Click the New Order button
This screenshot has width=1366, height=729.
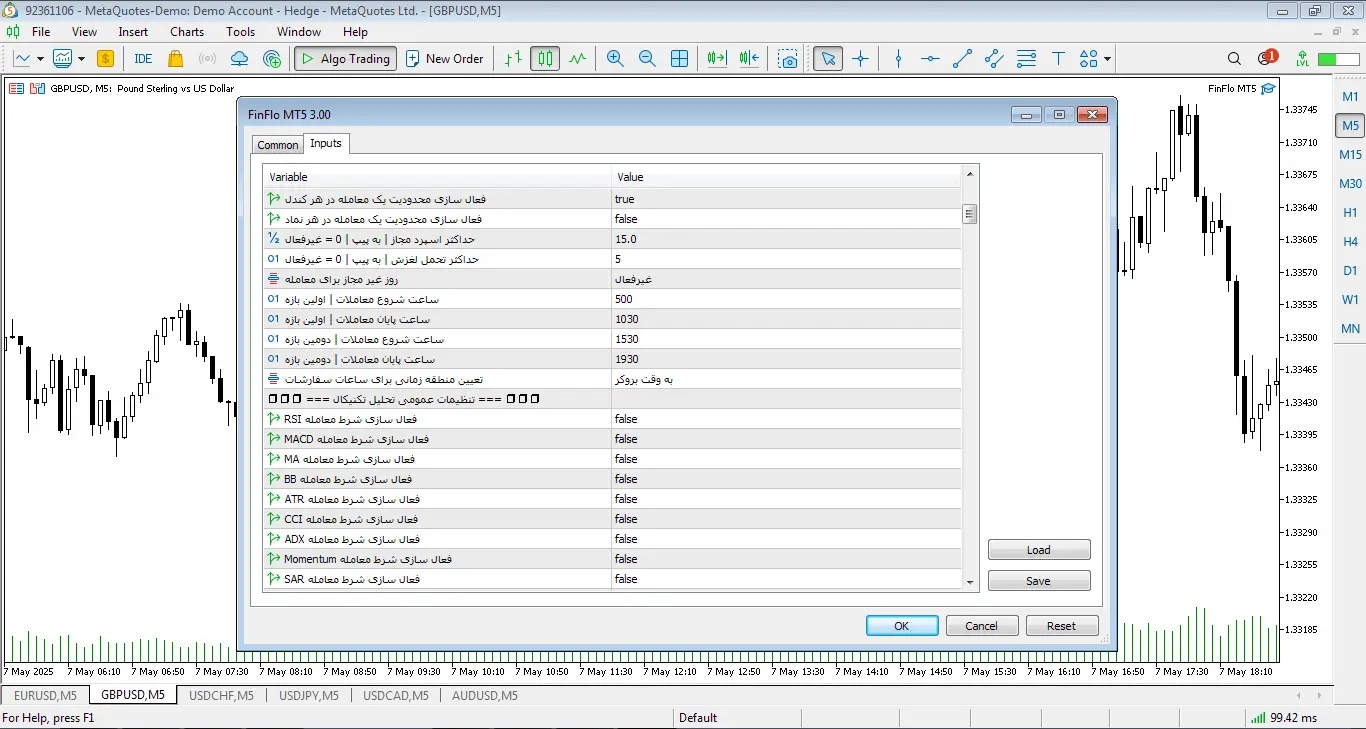(x=446, y=59)
